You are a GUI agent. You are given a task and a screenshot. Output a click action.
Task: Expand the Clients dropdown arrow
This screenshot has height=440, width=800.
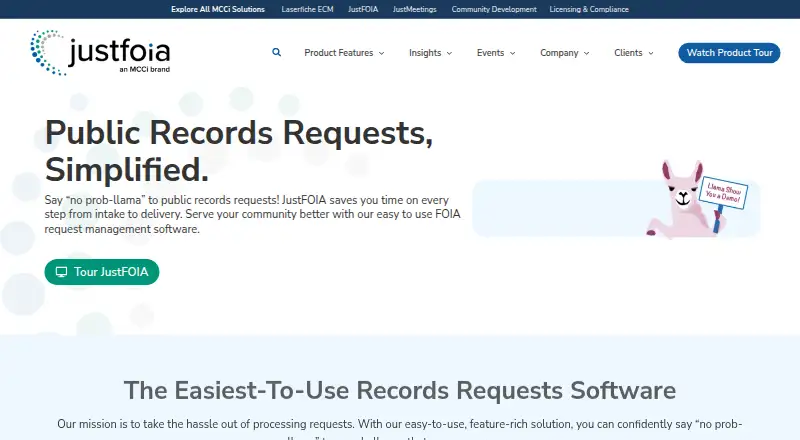(x=651, y=53)
